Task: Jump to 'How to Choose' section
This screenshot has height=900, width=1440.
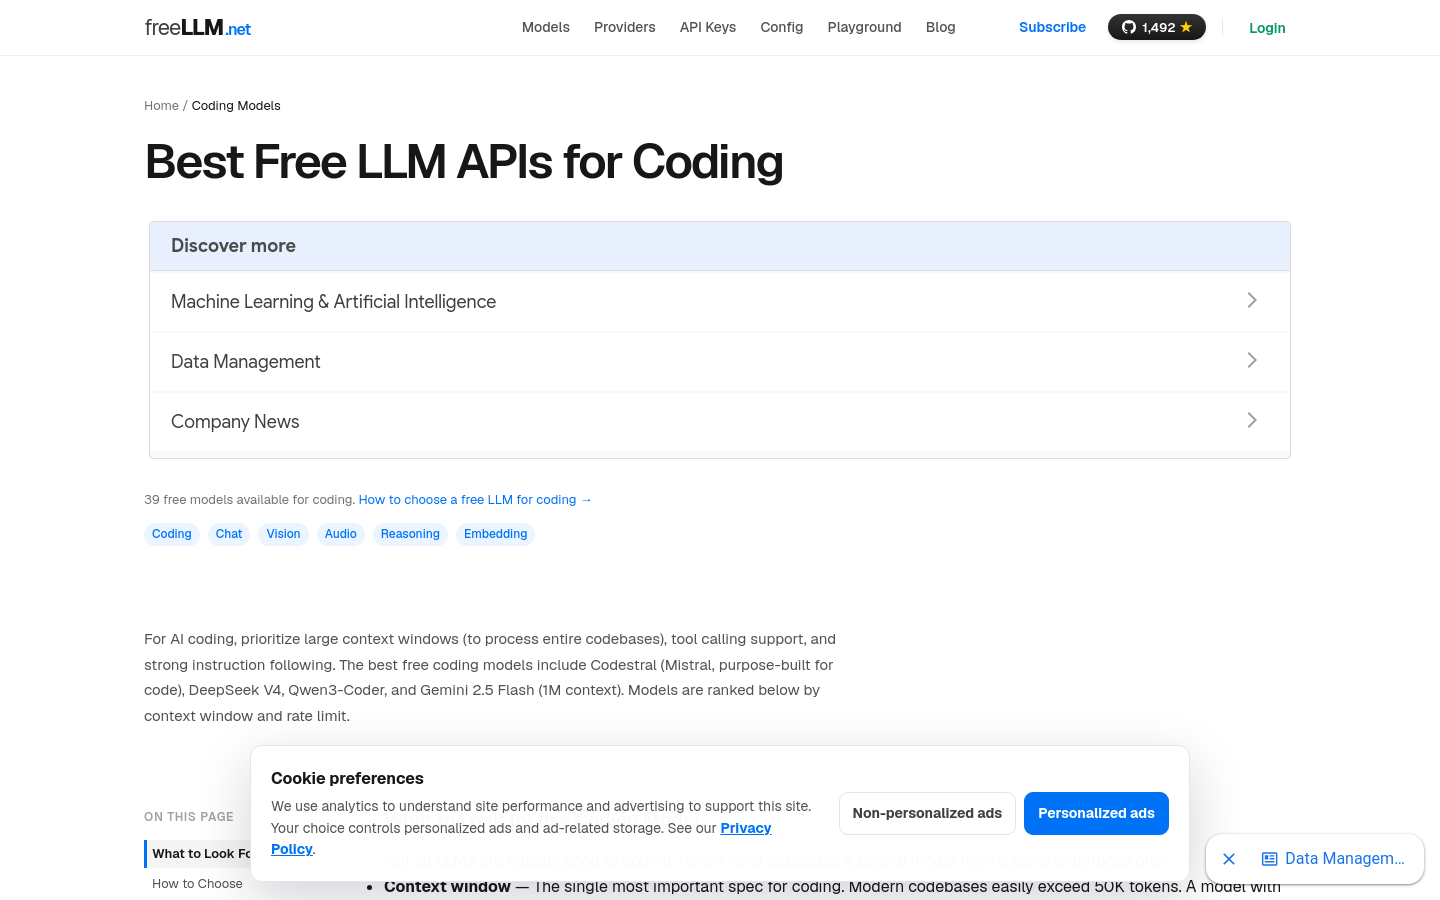Action: tap(197, 884)
